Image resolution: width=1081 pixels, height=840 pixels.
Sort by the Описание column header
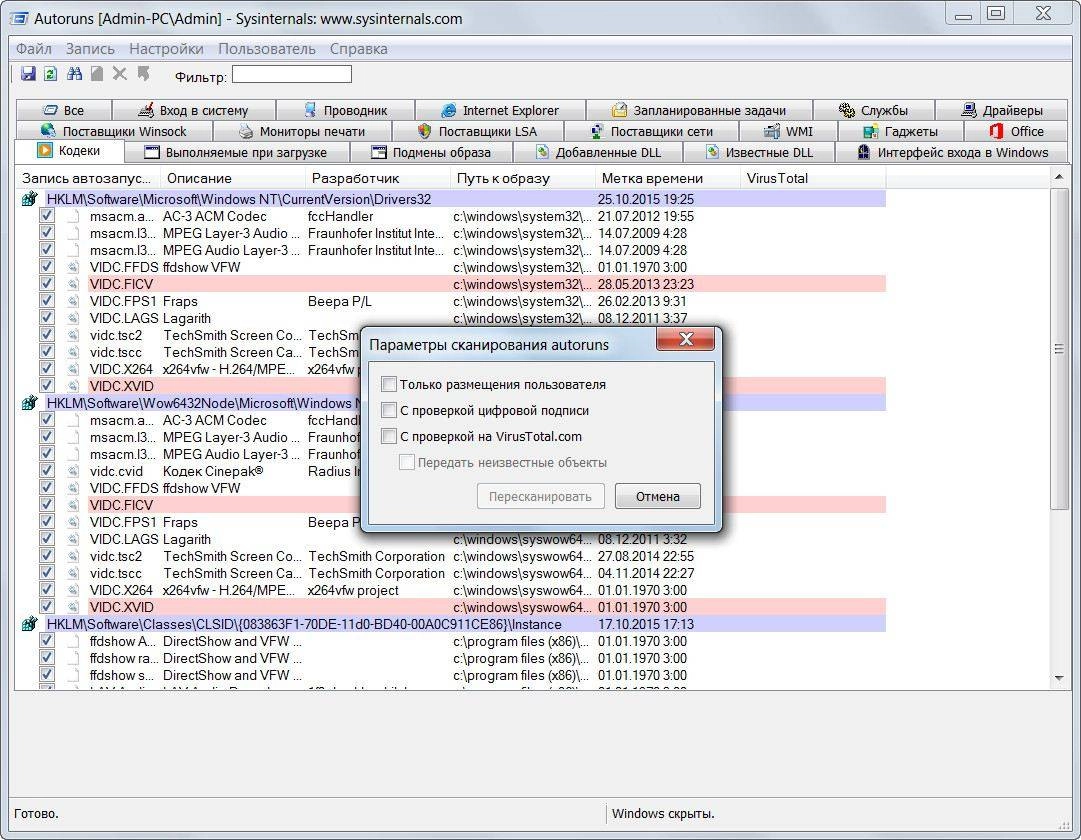[x=232, y=179]
